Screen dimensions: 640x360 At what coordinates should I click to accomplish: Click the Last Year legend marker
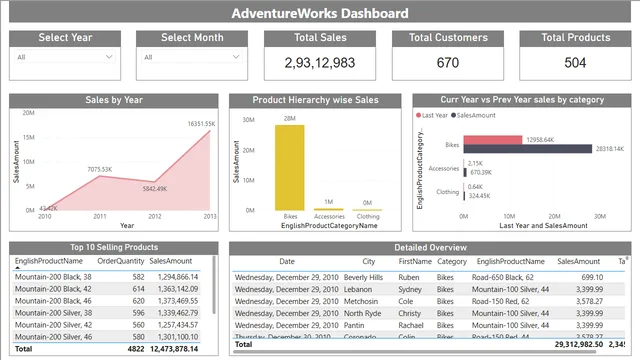coord(418,115)
